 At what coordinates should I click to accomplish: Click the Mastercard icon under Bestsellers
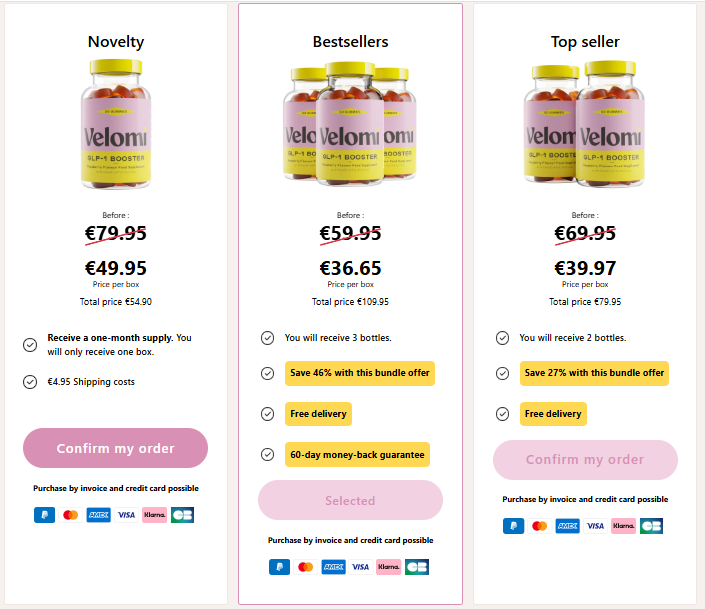(x=306, y=567)
